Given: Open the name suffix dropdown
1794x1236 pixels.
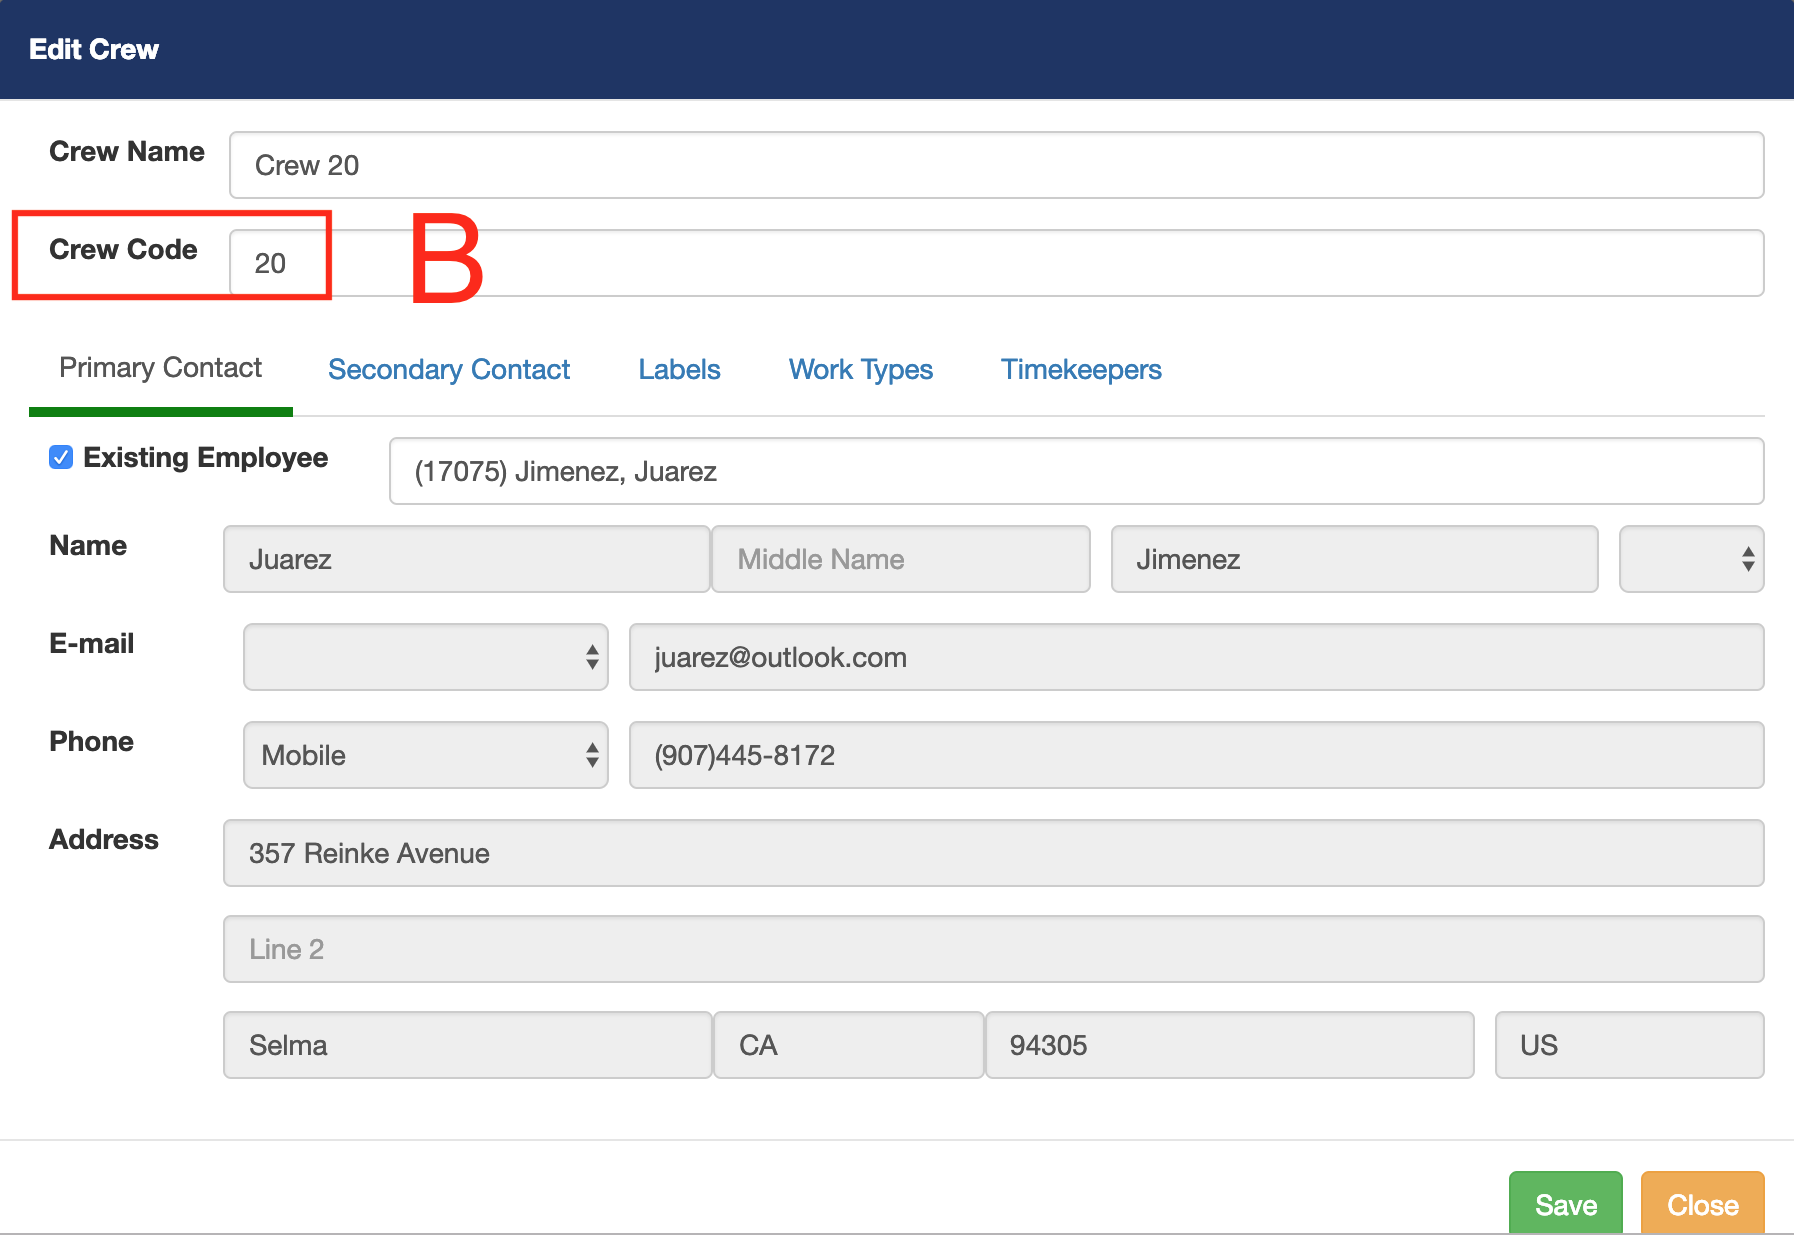Looking at the screenshot, I should coord(1690,559).
